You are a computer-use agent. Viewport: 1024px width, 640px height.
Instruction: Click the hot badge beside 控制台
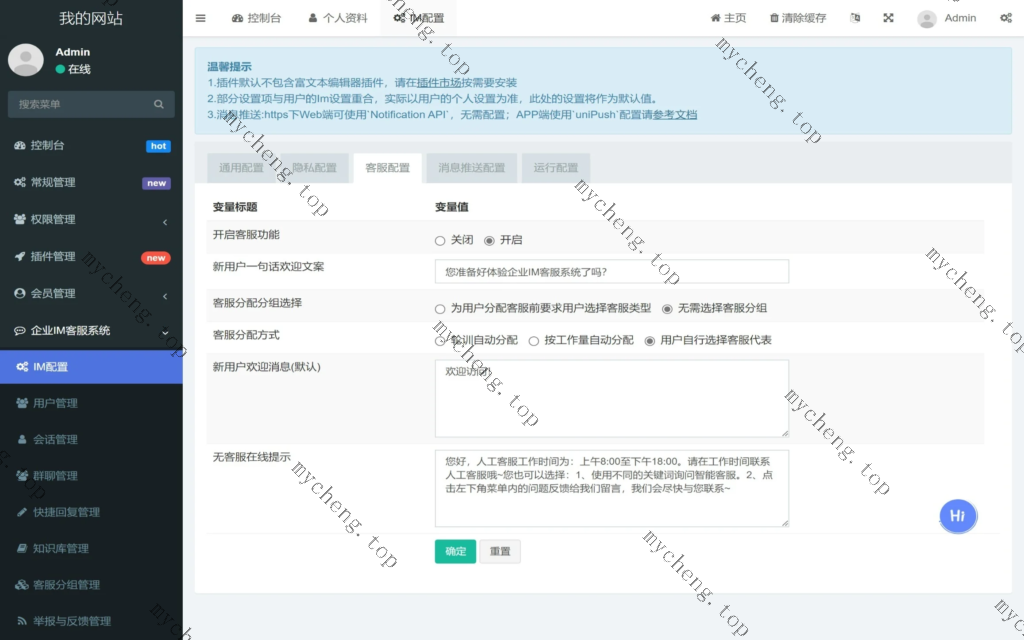click(158, 146)
